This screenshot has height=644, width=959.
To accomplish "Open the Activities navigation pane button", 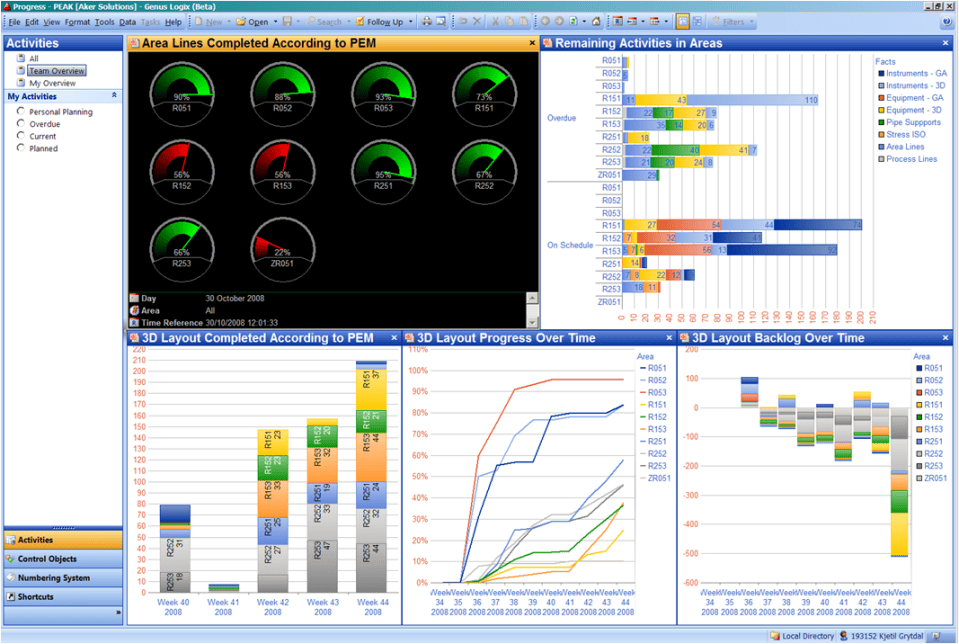I will [63, 540].
